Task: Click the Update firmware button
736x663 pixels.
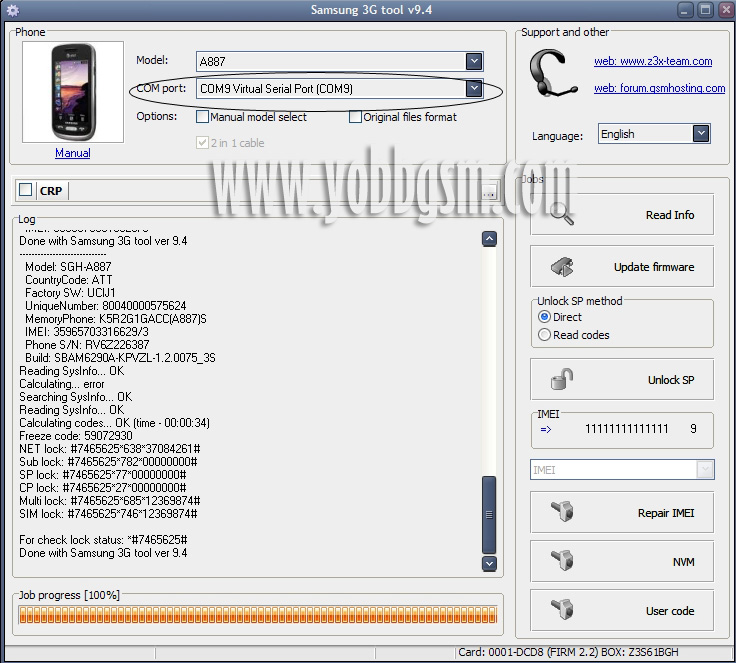Action: (x=622, y=267)
